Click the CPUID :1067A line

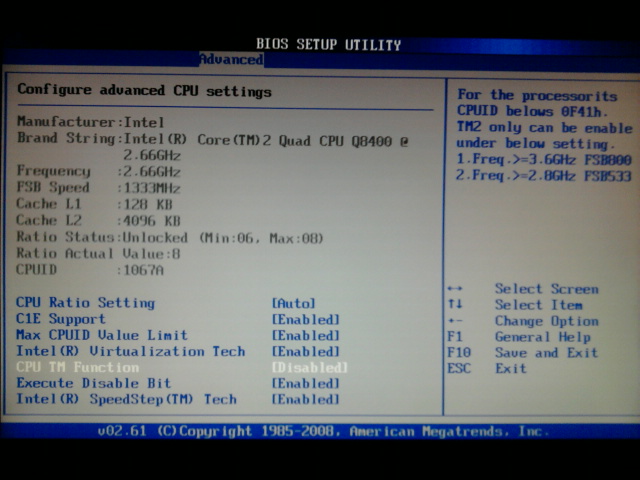(90, 270)
